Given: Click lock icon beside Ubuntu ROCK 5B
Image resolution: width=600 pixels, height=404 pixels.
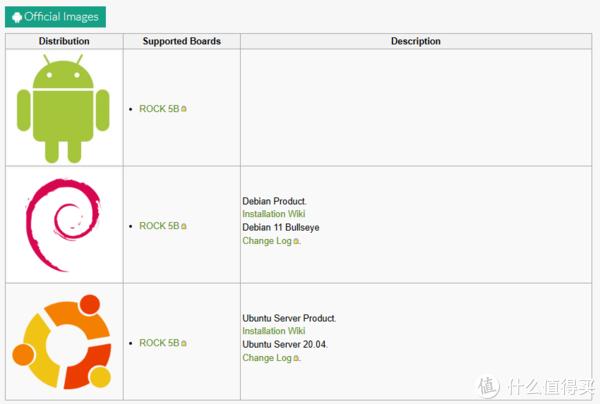Looking at the screenshot, I should [184, 343].
